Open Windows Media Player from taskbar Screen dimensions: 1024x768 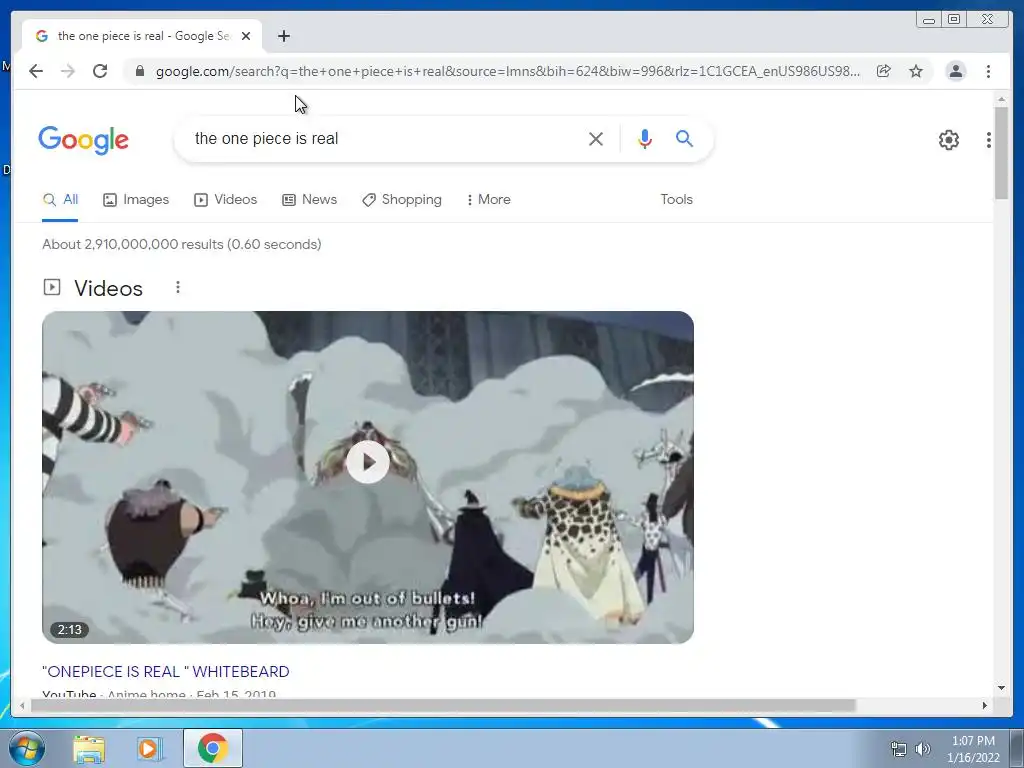click(148, 748)
